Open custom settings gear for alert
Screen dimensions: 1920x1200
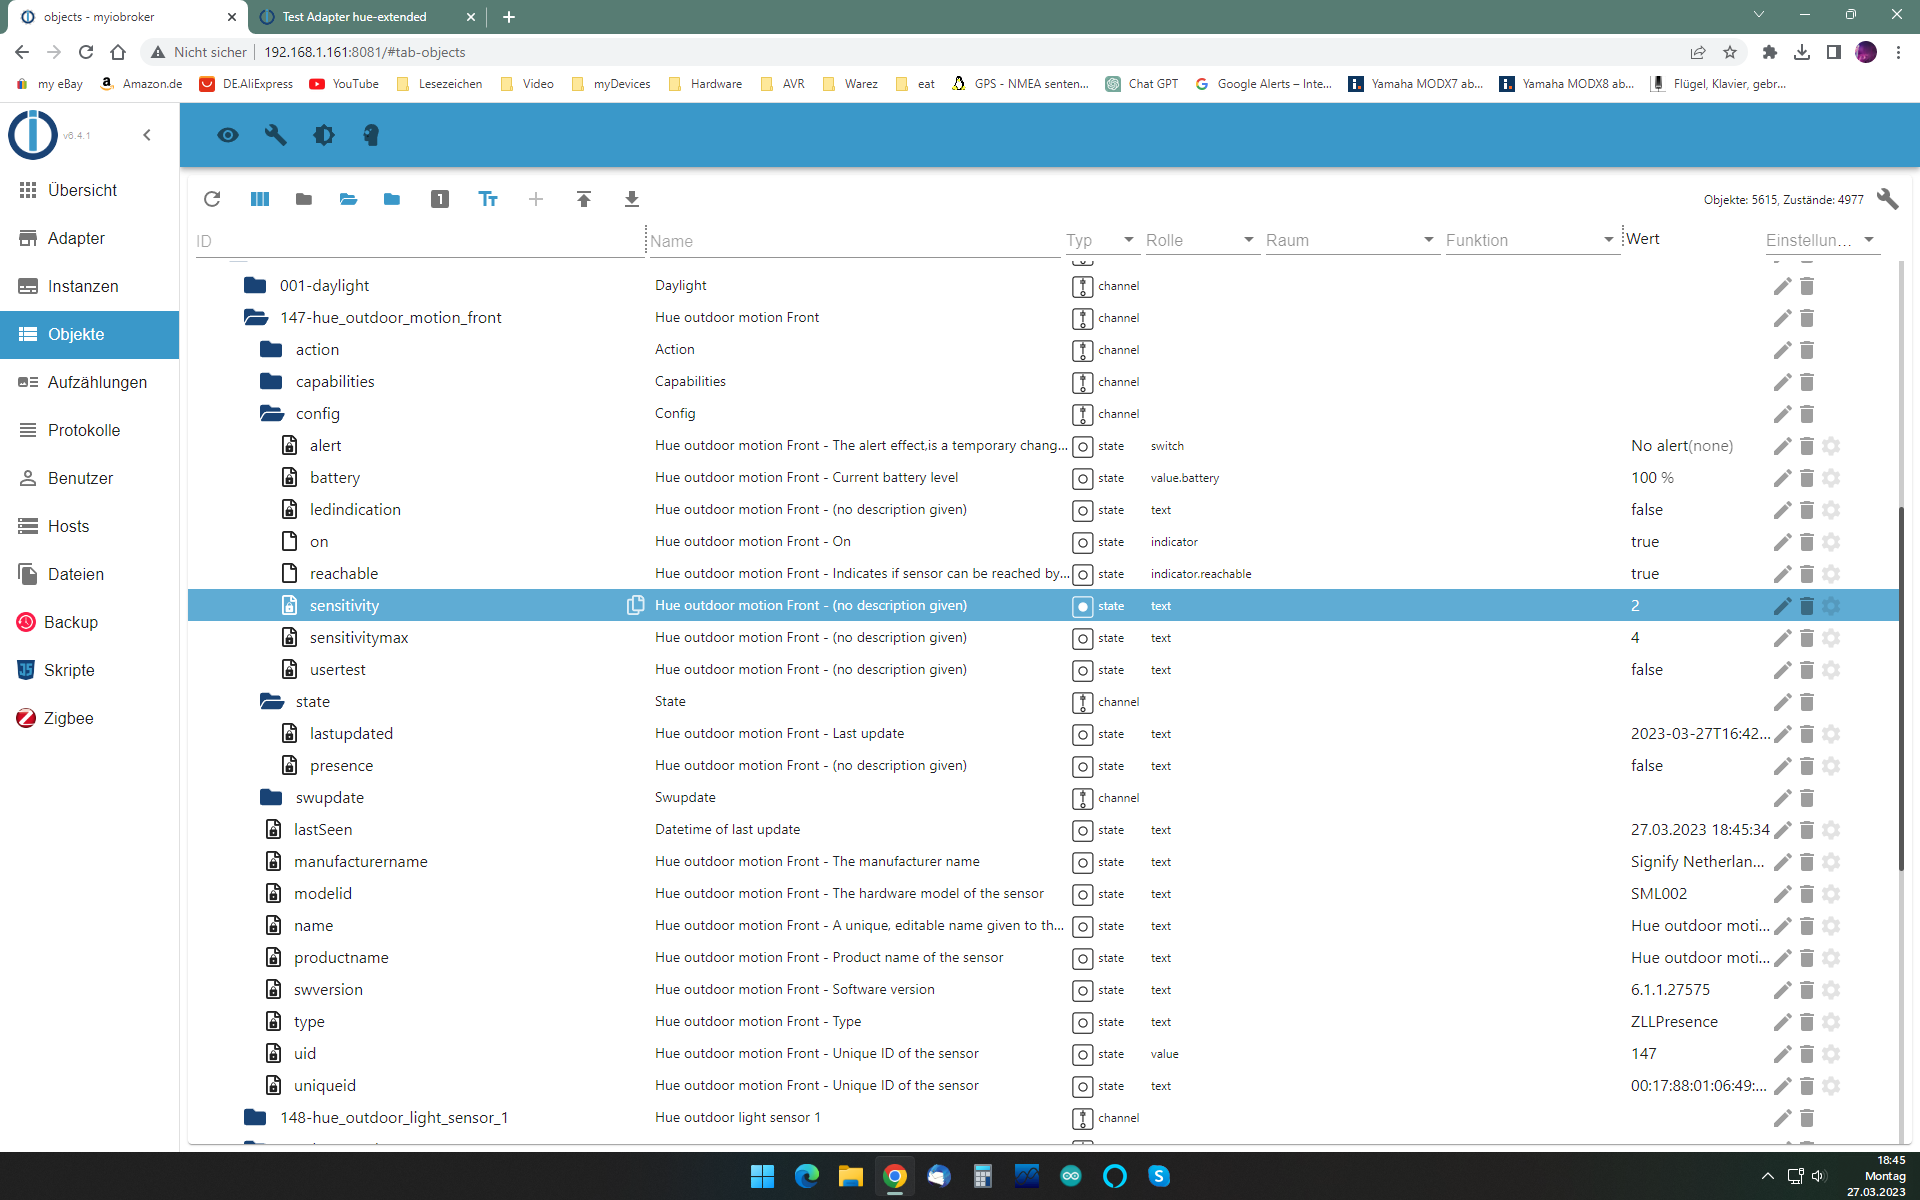[x=1831, y=446]
